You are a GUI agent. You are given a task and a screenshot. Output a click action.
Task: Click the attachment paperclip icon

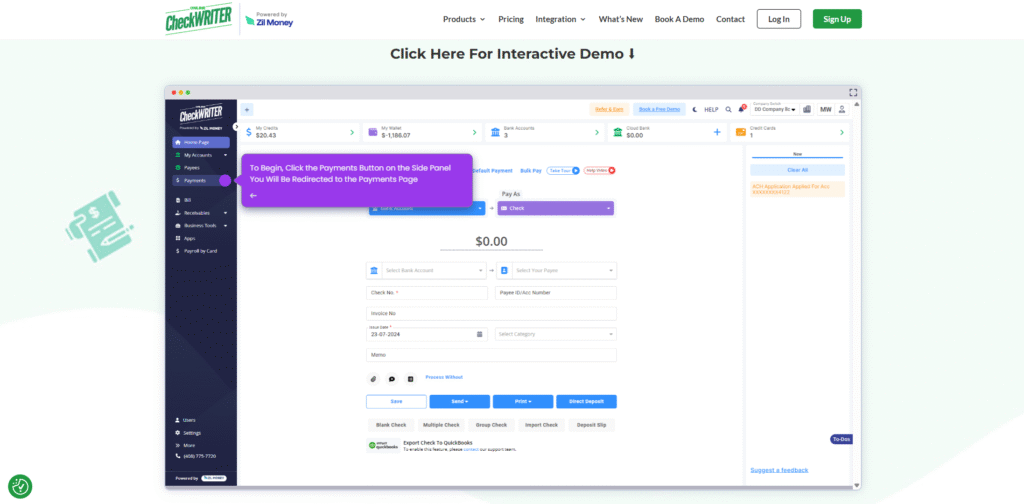tap(373, 379)
